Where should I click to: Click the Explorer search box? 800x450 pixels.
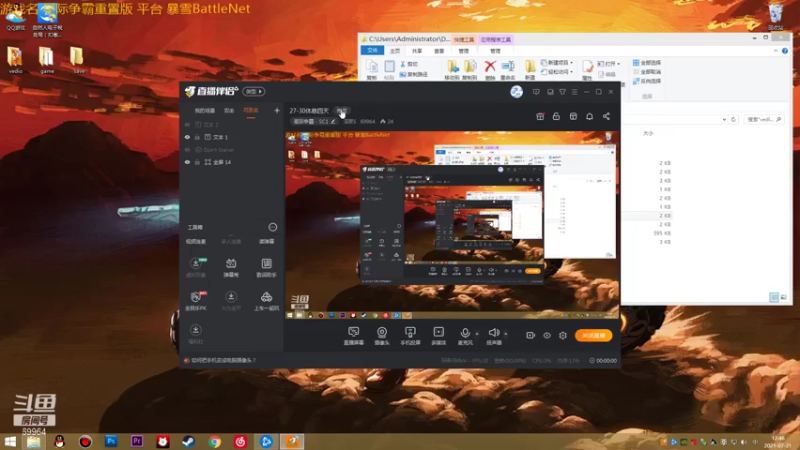(763, 119)
